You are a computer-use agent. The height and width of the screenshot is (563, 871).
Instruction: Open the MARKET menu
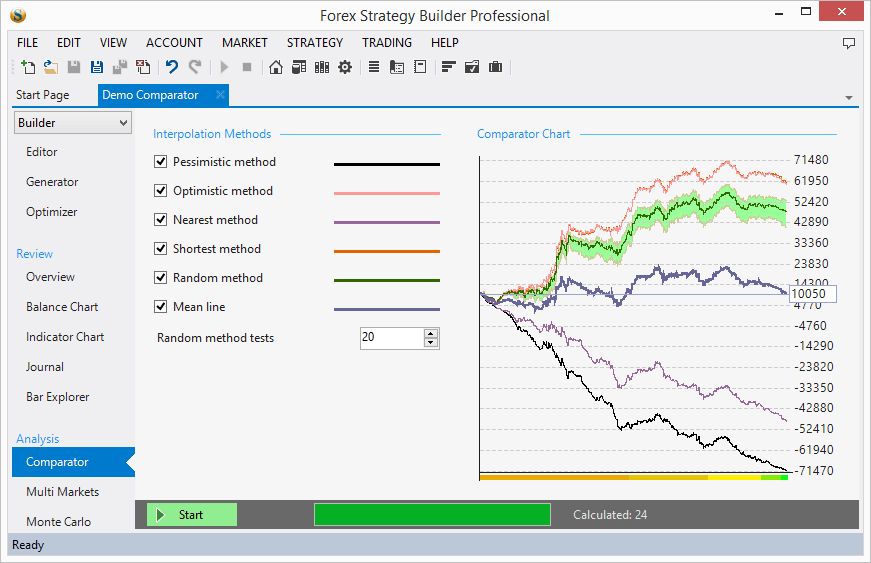click(x=245, y=43)
